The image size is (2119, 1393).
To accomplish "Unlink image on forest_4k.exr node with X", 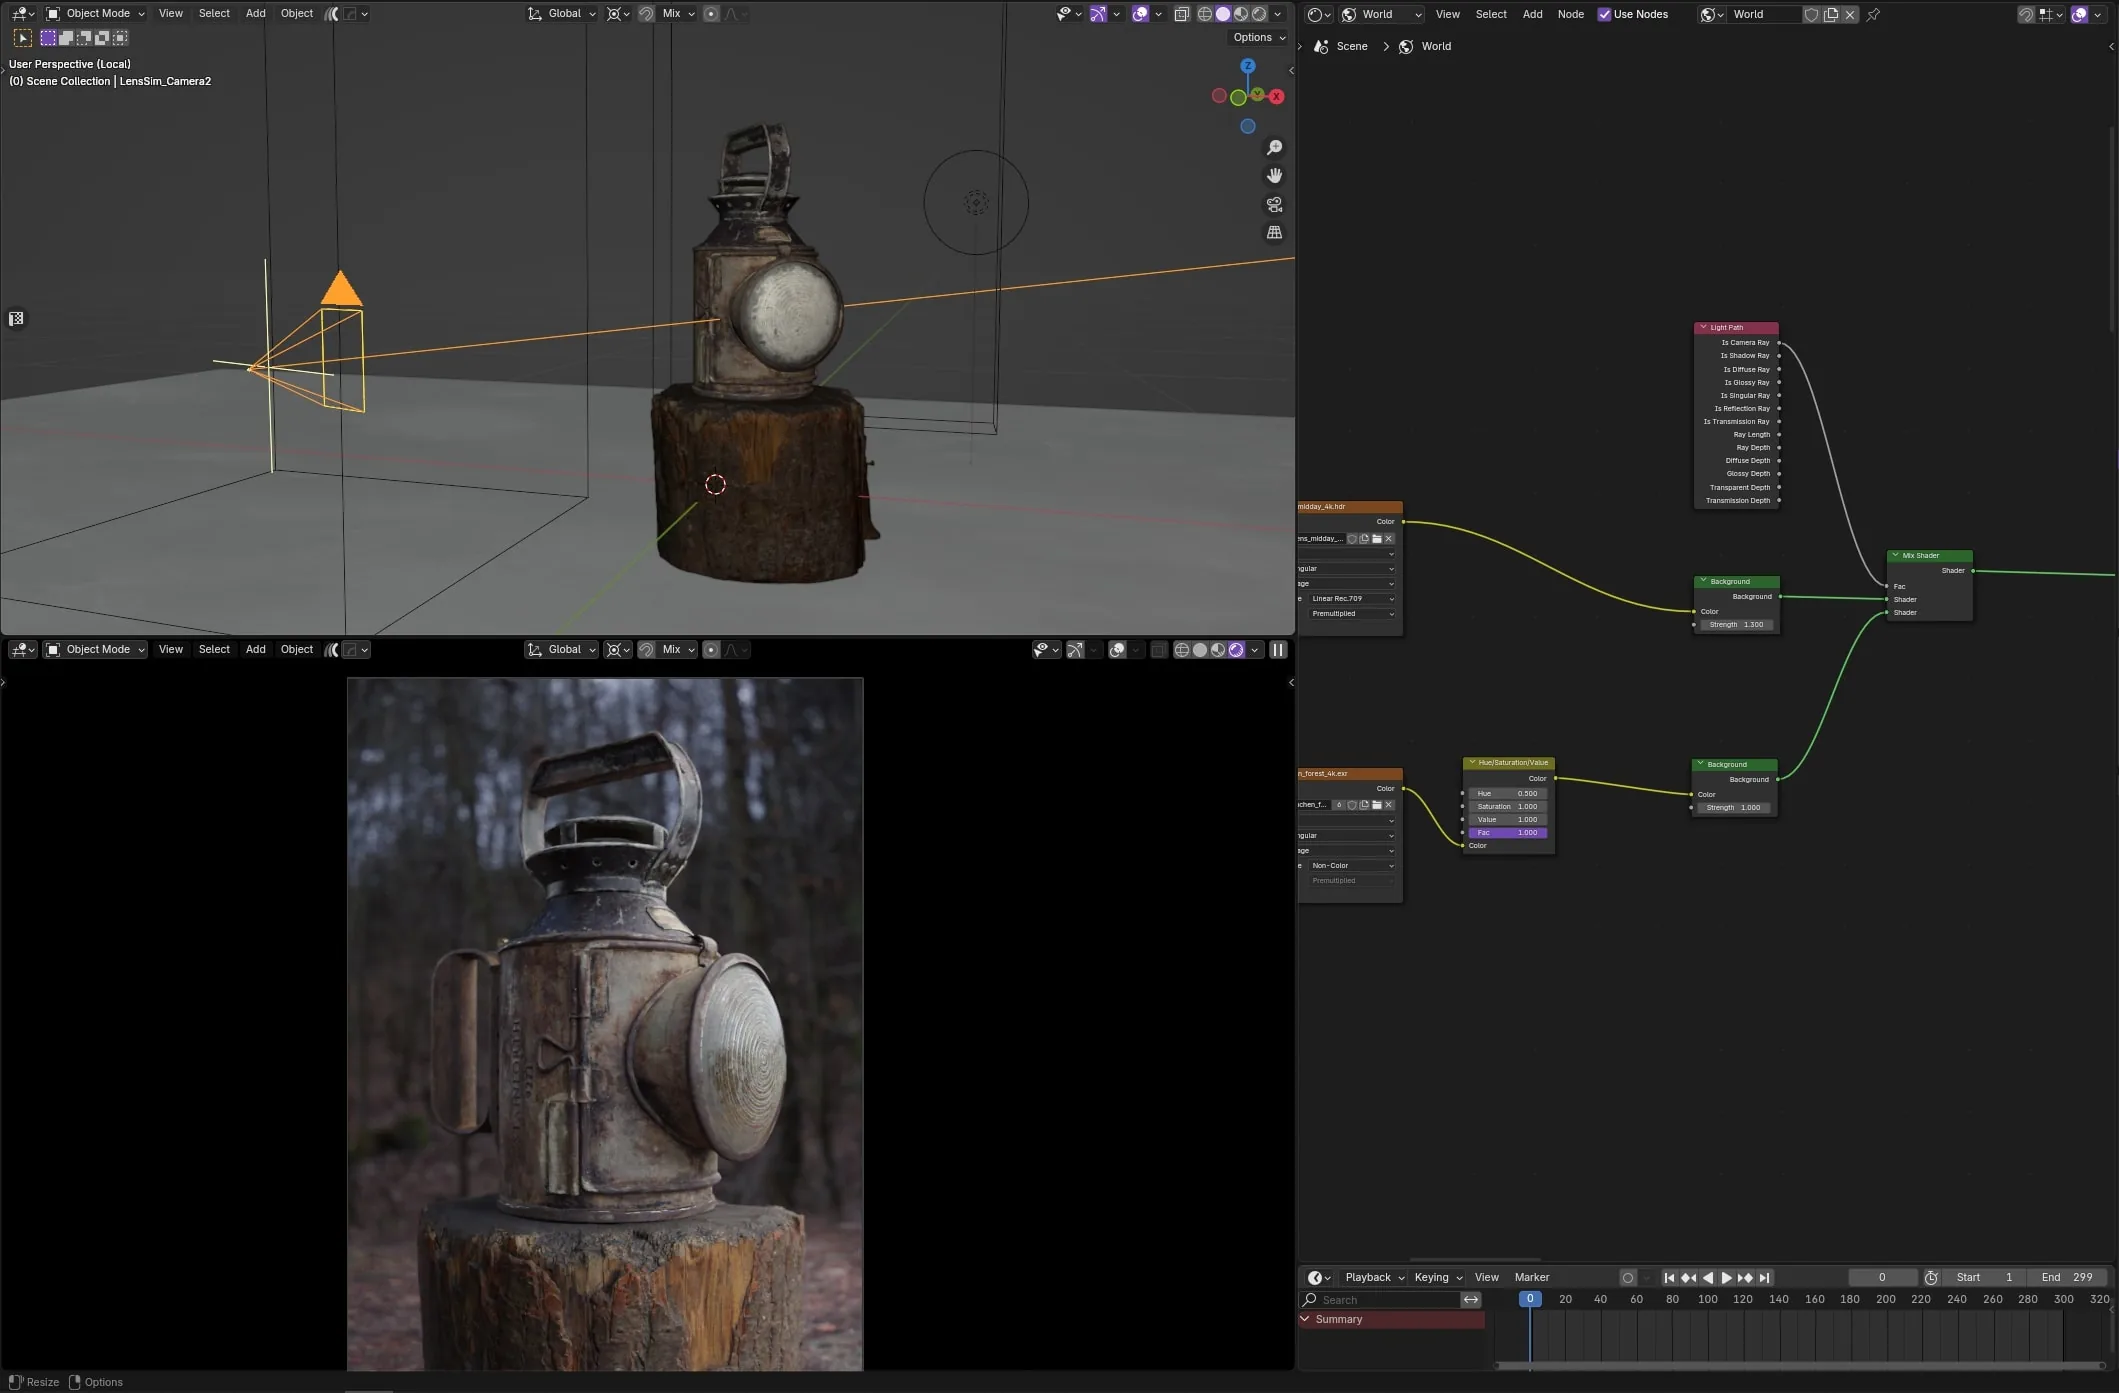I will pyautogui.click(x=1388, y=805).
